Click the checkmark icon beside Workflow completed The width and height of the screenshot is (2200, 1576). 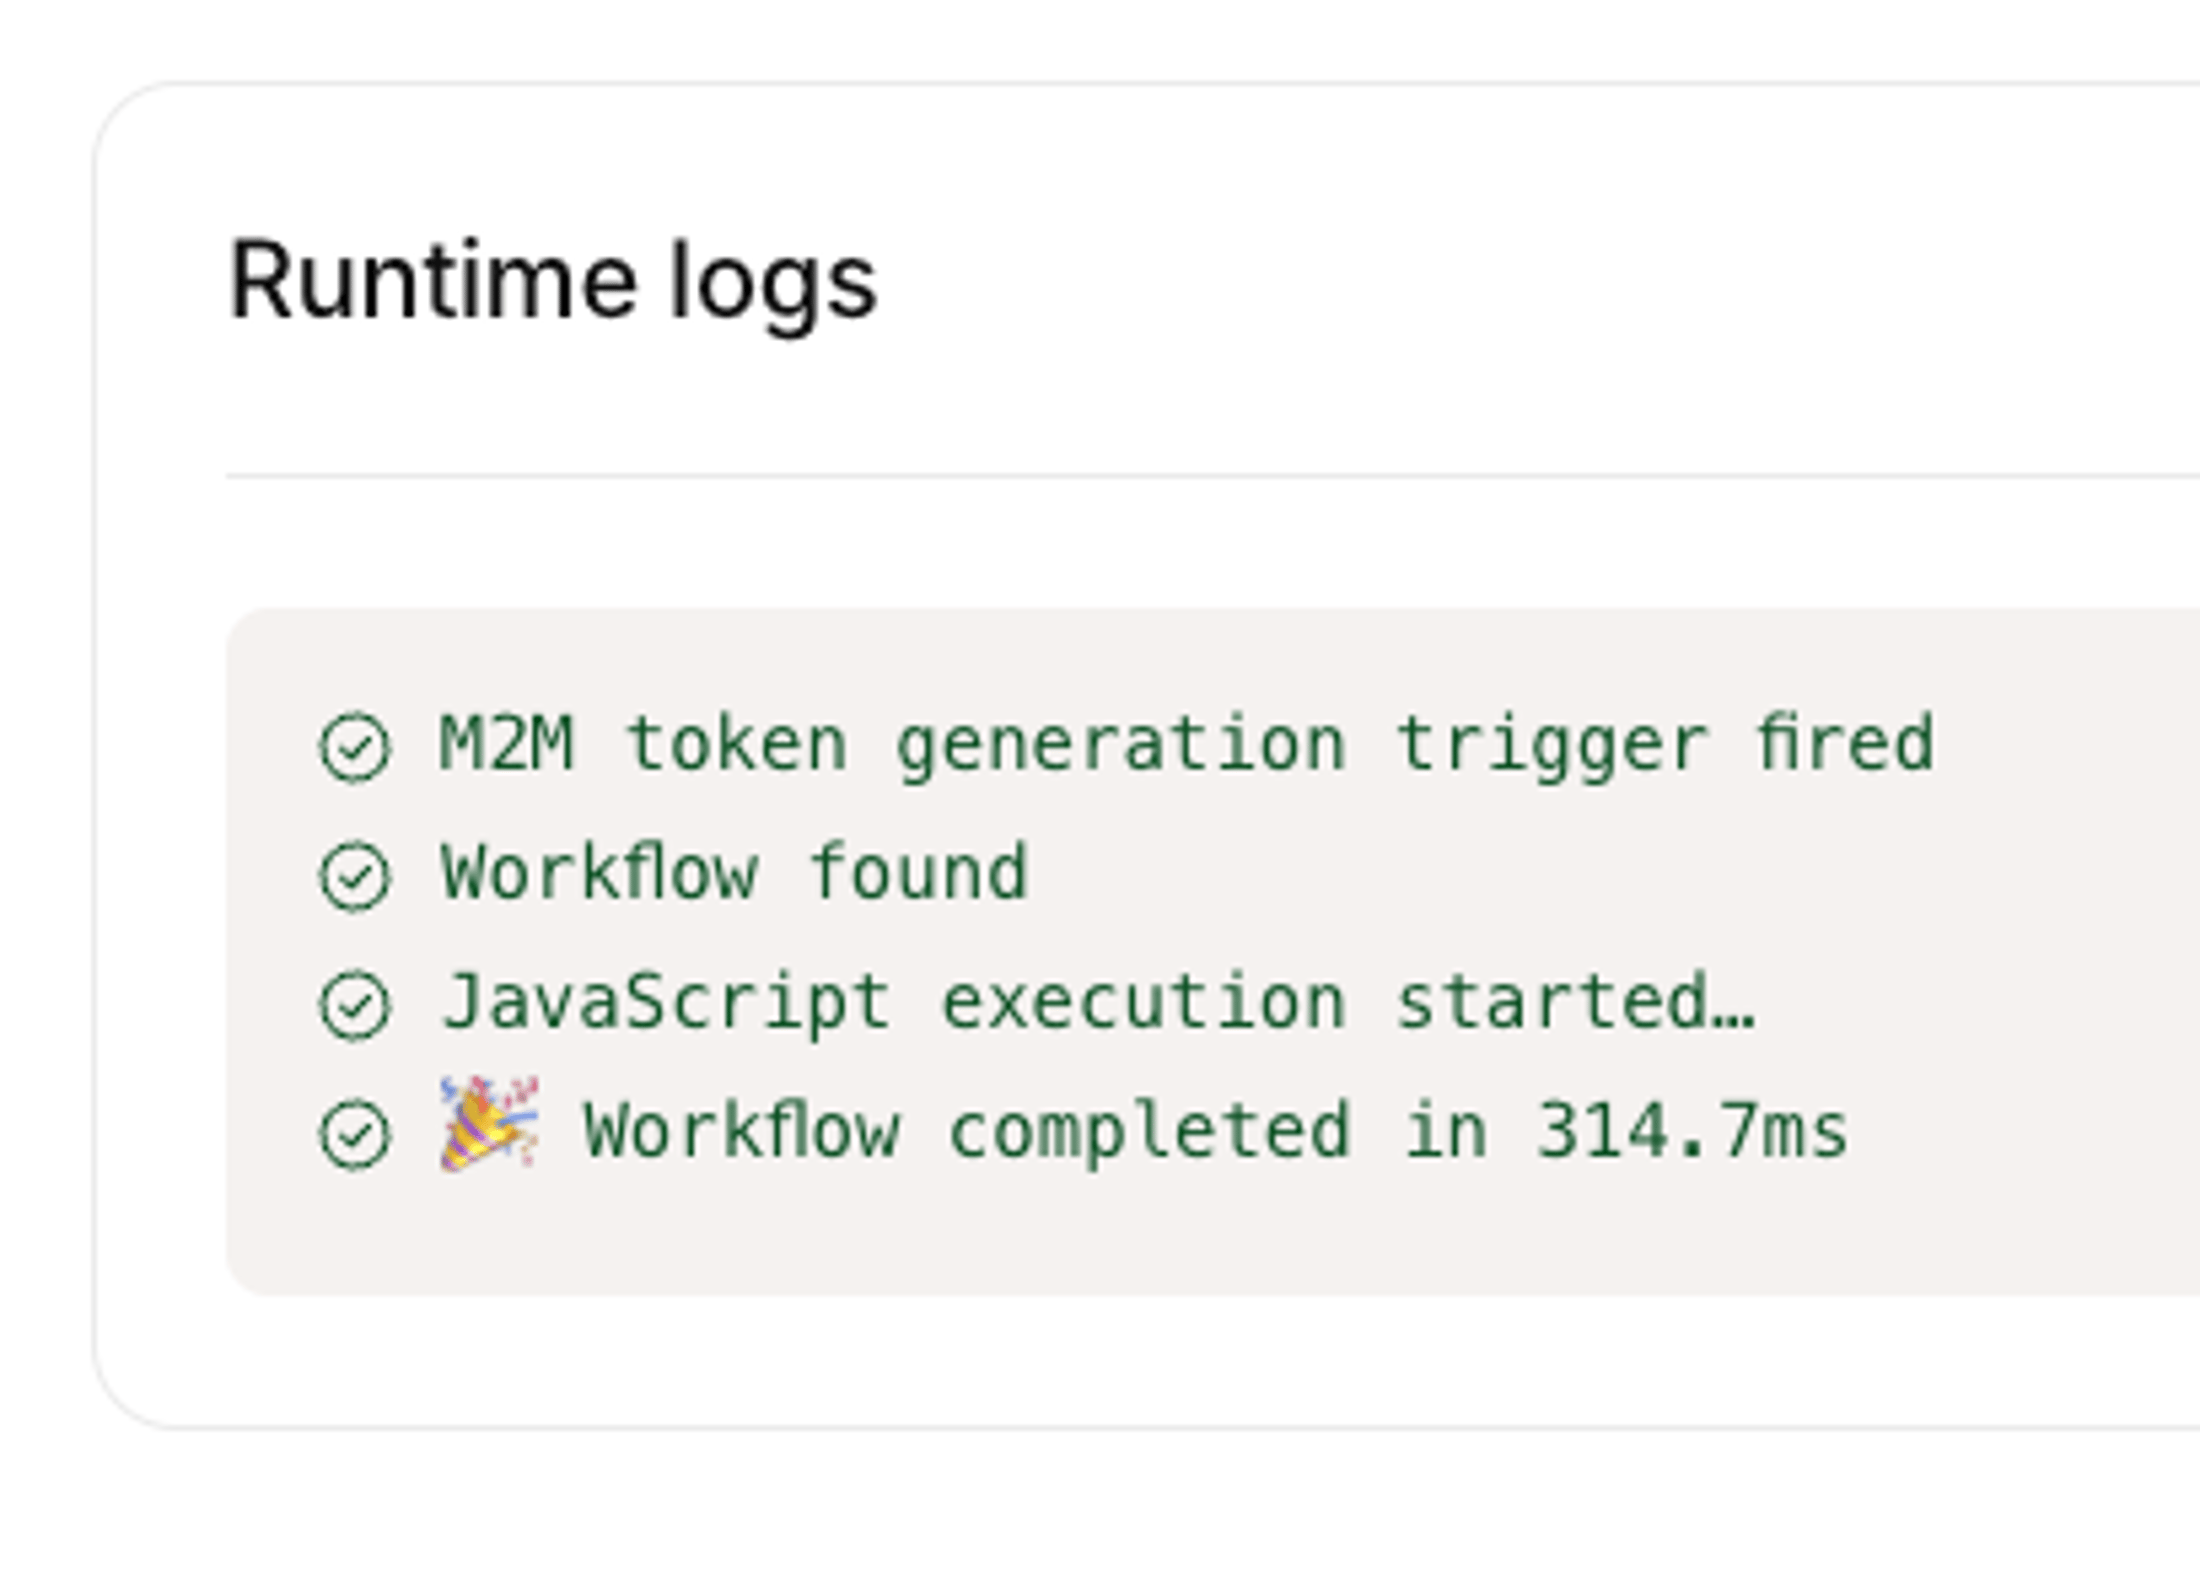[357, 1130]
